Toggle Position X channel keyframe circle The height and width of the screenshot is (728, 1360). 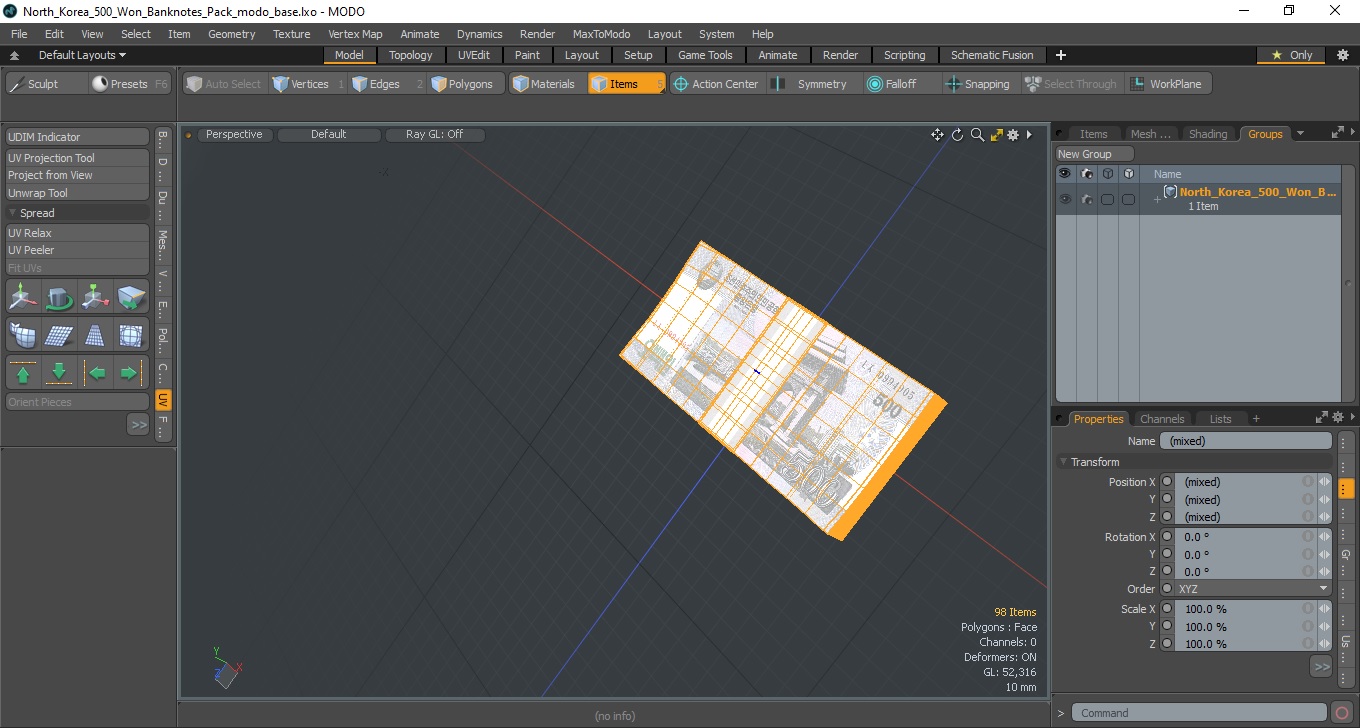(1167, 482)
